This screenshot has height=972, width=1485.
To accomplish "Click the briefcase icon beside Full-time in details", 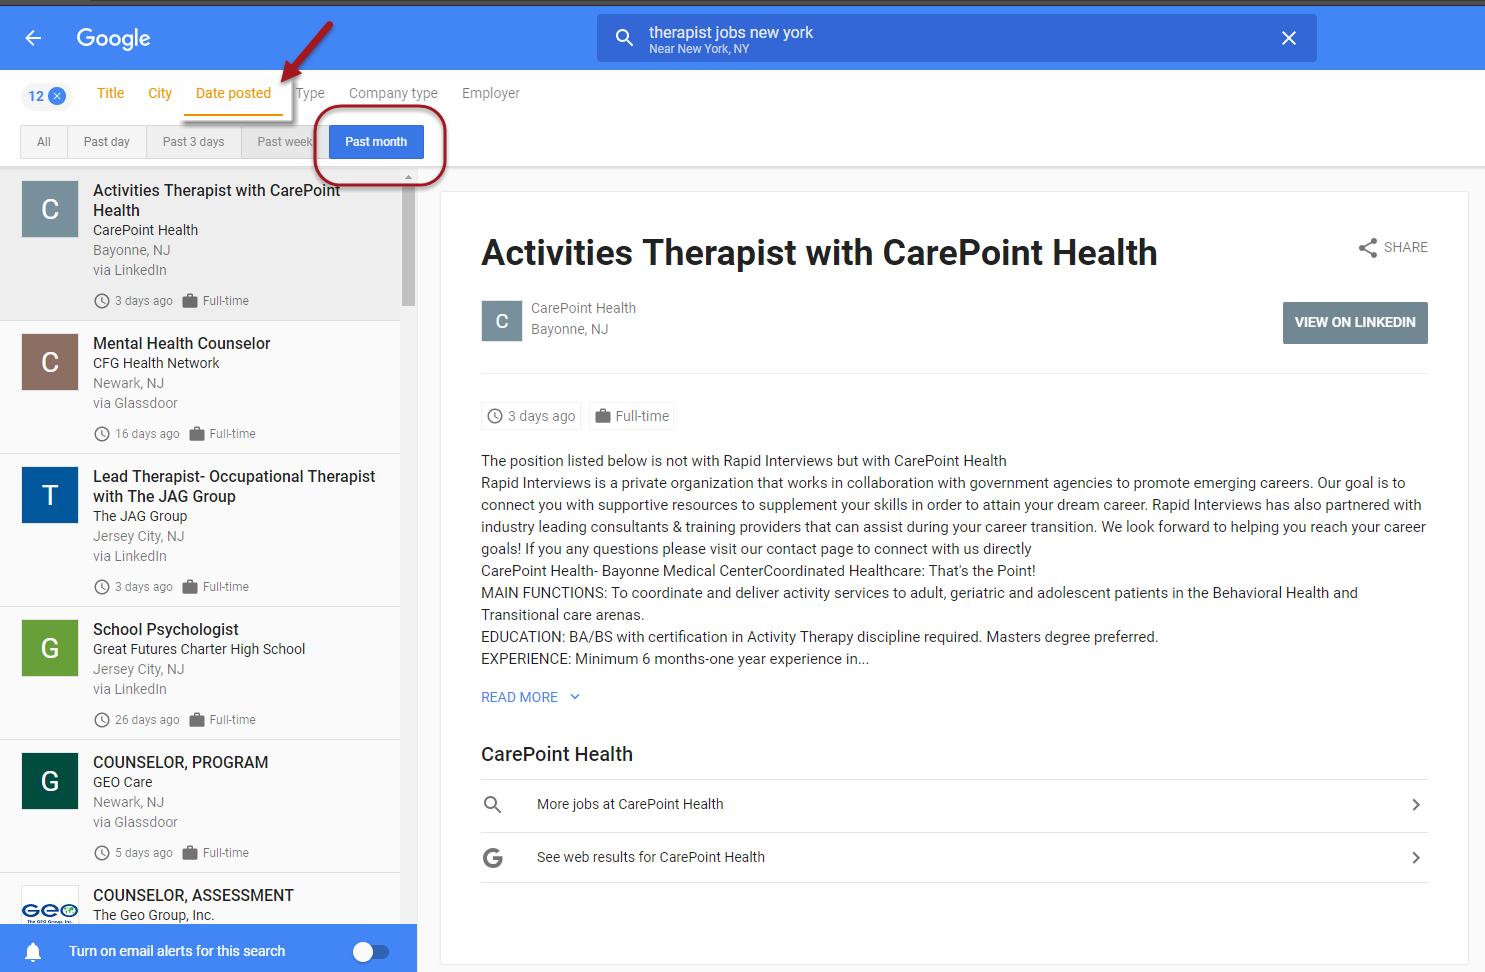I will point(603,416).
